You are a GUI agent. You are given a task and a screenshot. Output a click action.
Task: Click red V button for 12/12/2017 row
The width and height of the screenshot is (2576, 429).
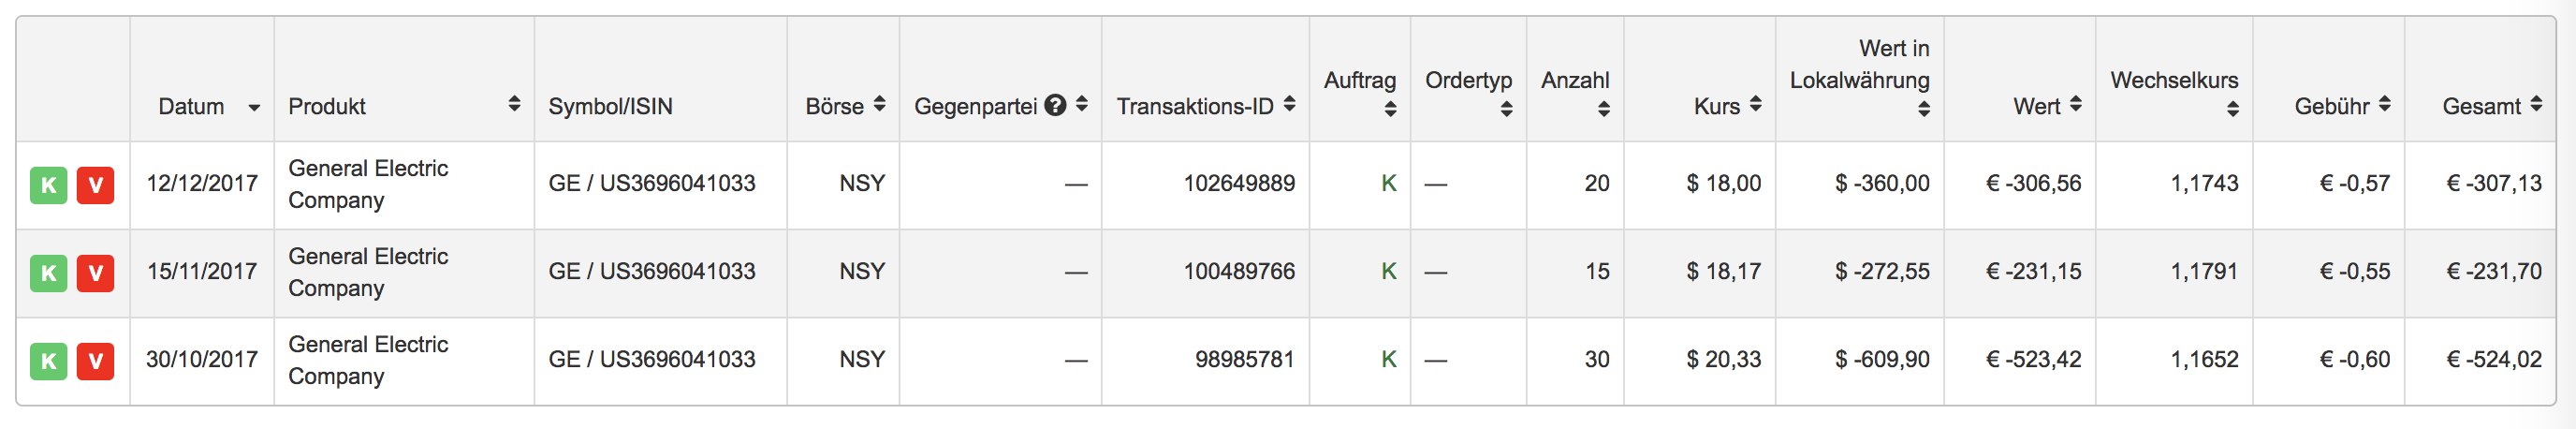point(96,185)
